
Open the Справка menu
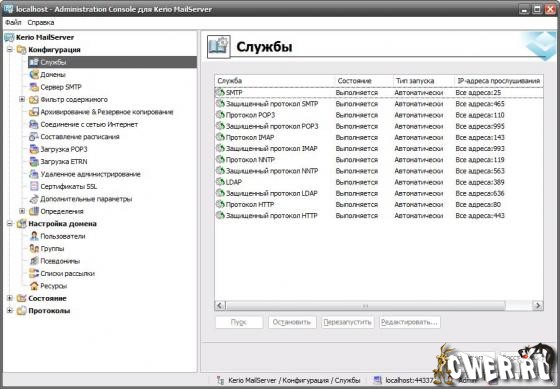pos(41,23)
